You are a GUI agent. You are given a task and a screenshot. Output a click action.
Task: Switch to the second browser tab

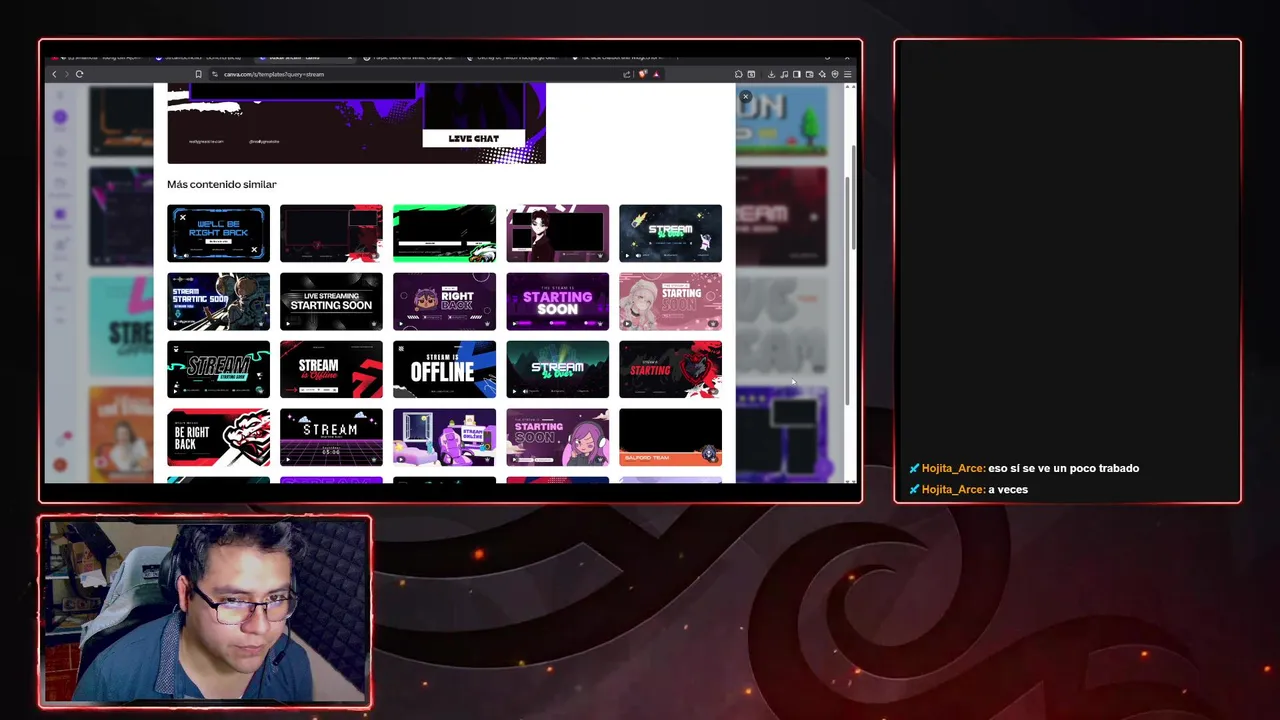pyautogui.click(x=203, y=58)
